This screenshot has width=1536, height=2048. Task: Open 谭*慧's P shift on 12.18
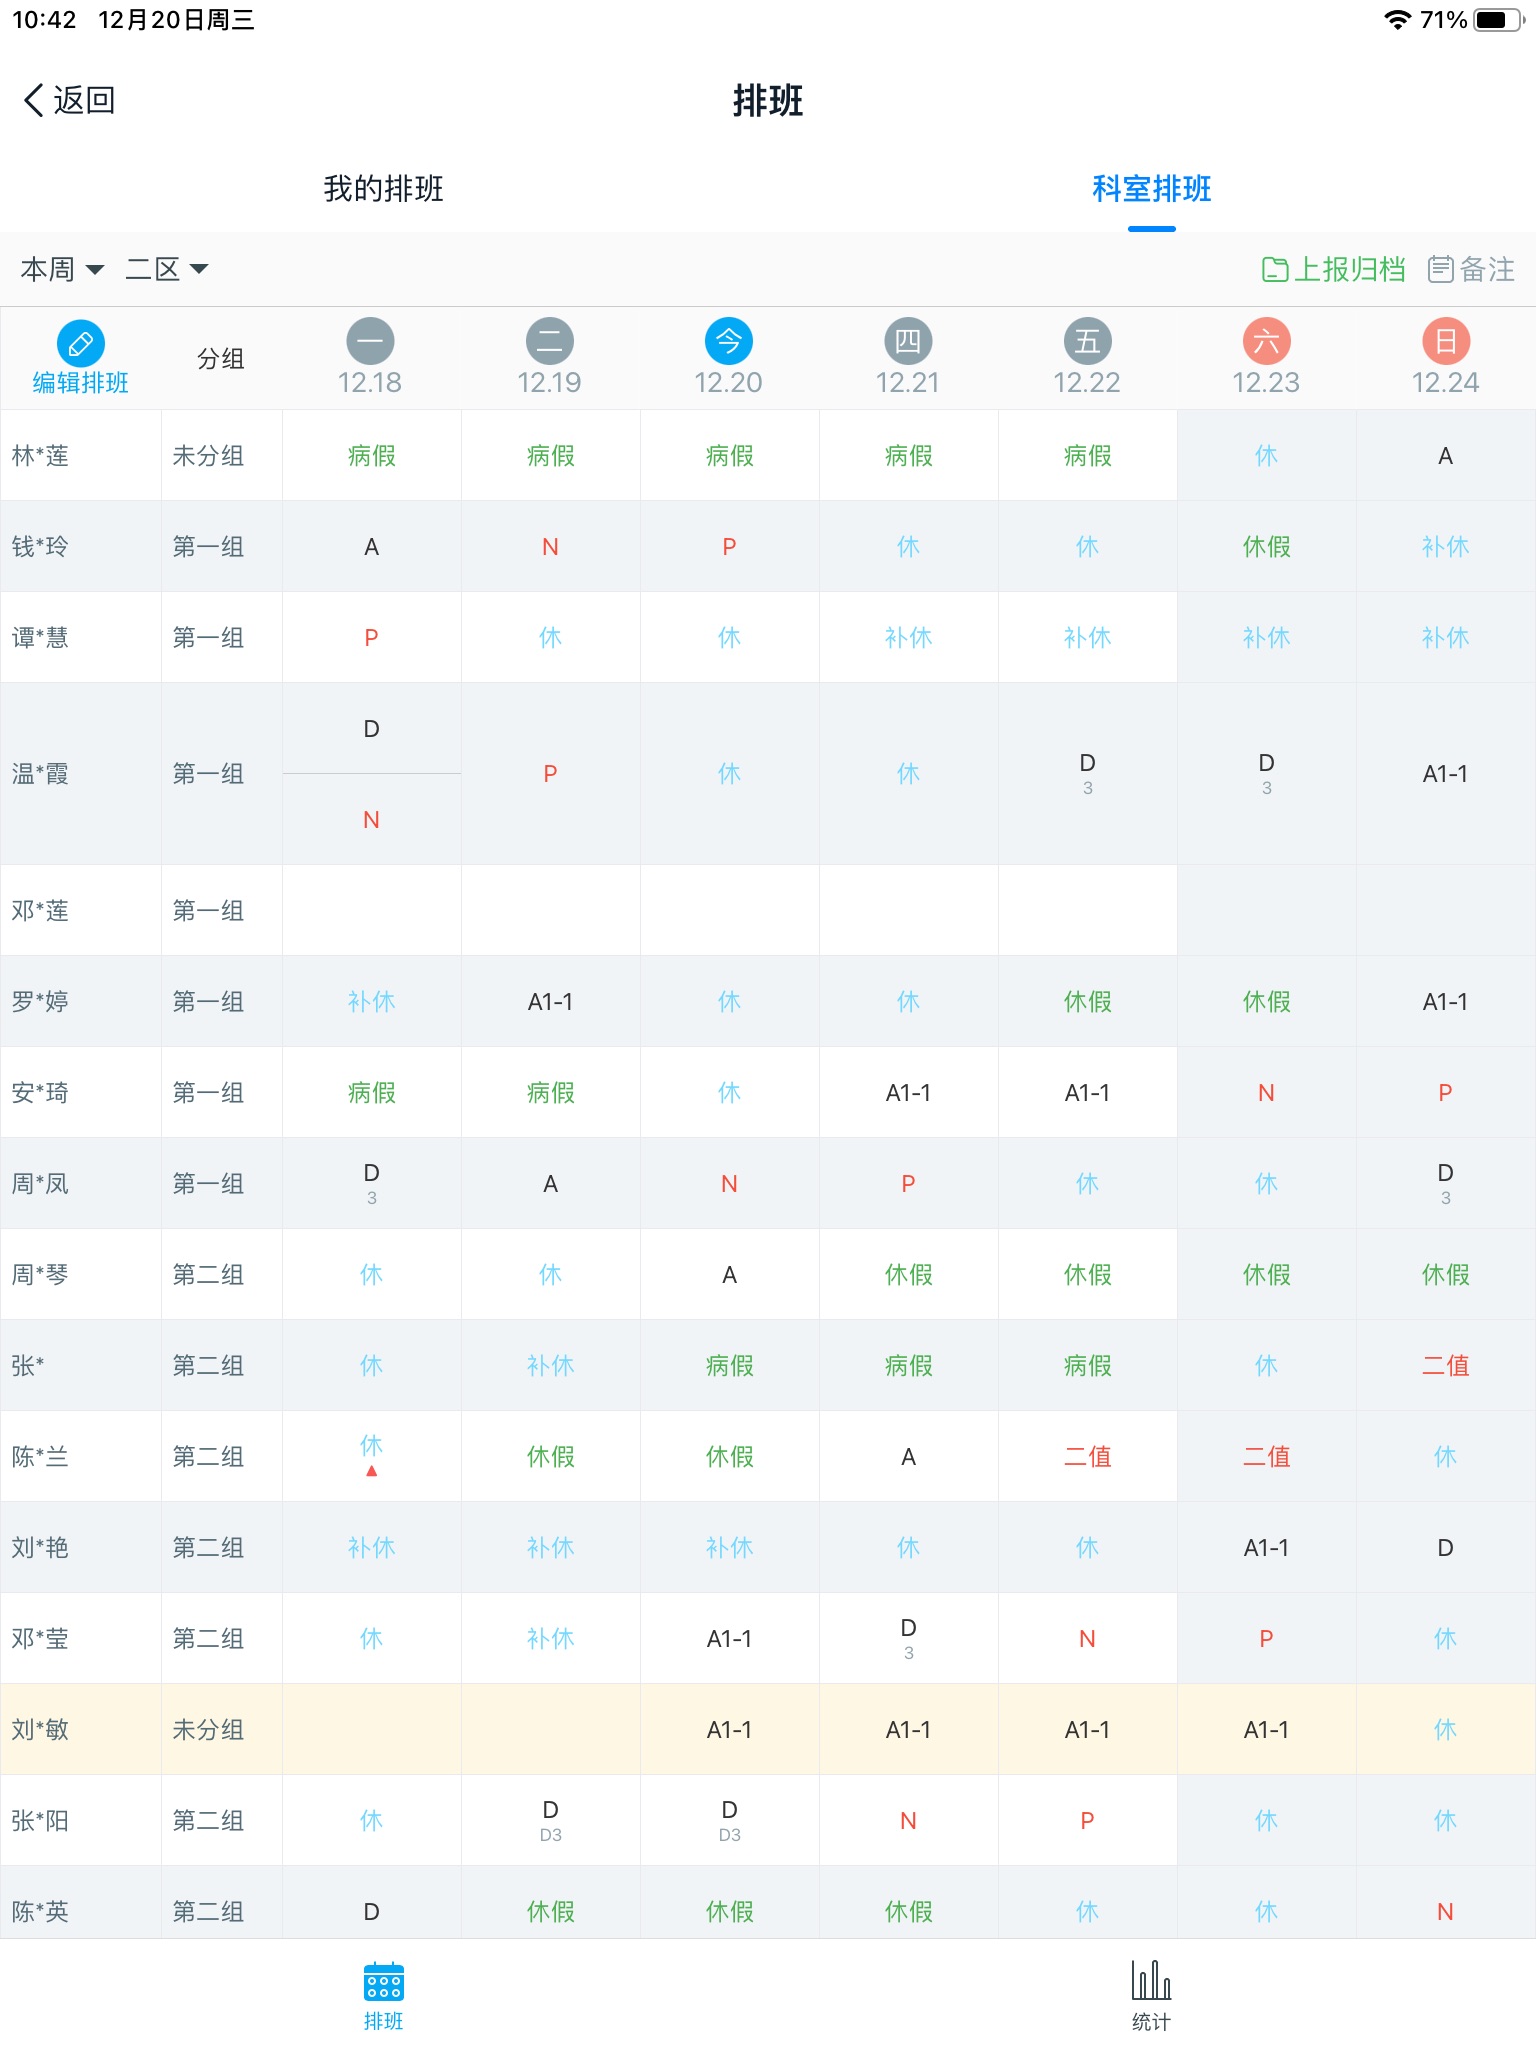[x=371, y=638]
